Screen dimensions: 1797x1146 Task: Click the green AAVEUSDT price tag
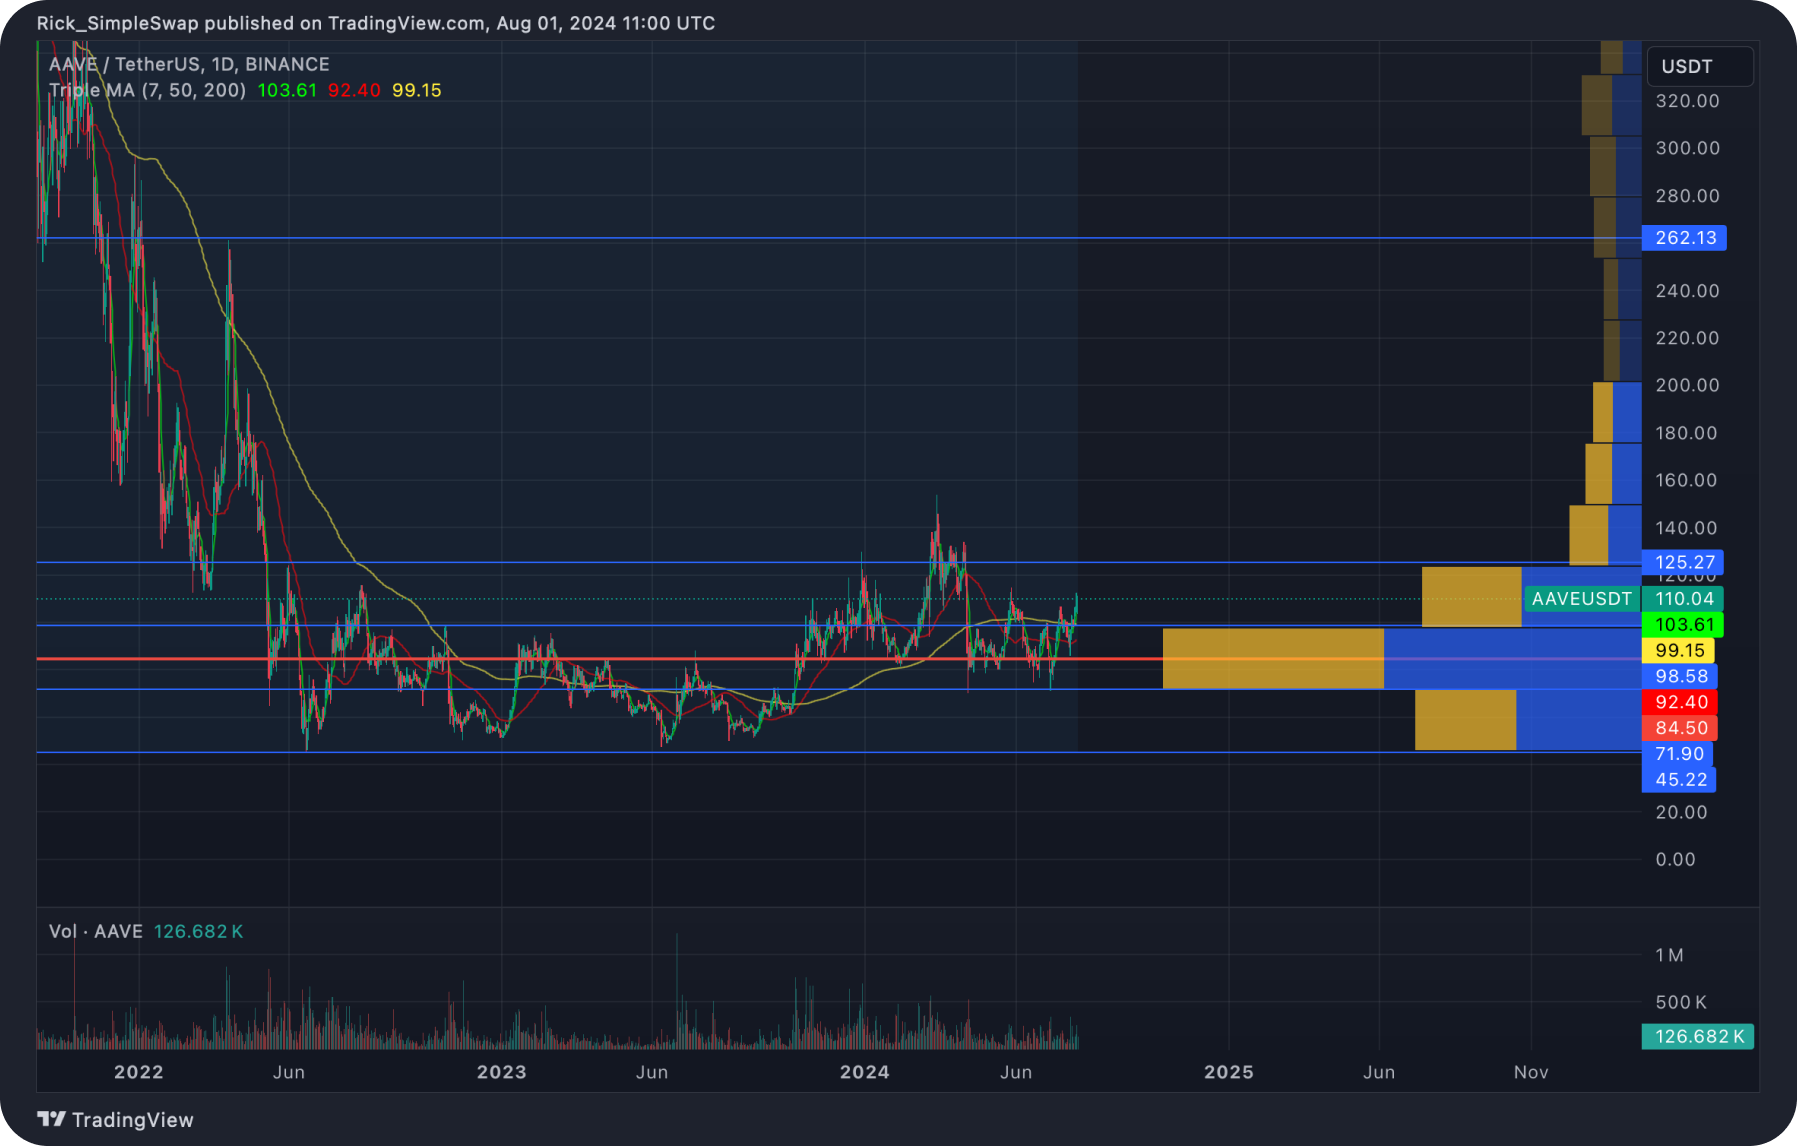coord(1582,599)
